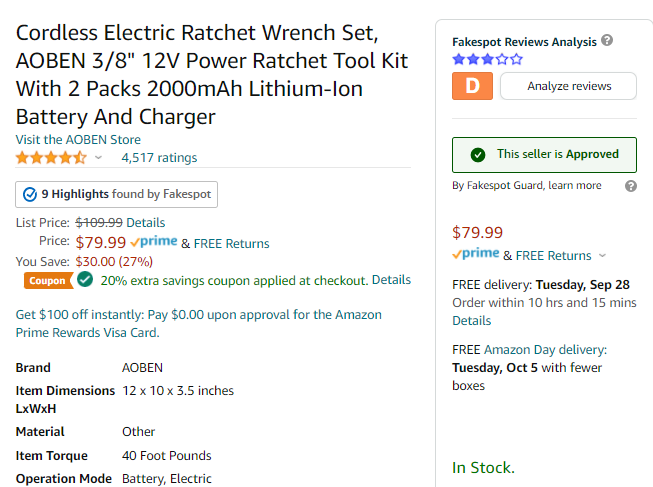Click the orange Coupon badge
This screenshot has height=487, width=653.
[x=48, y=280]
